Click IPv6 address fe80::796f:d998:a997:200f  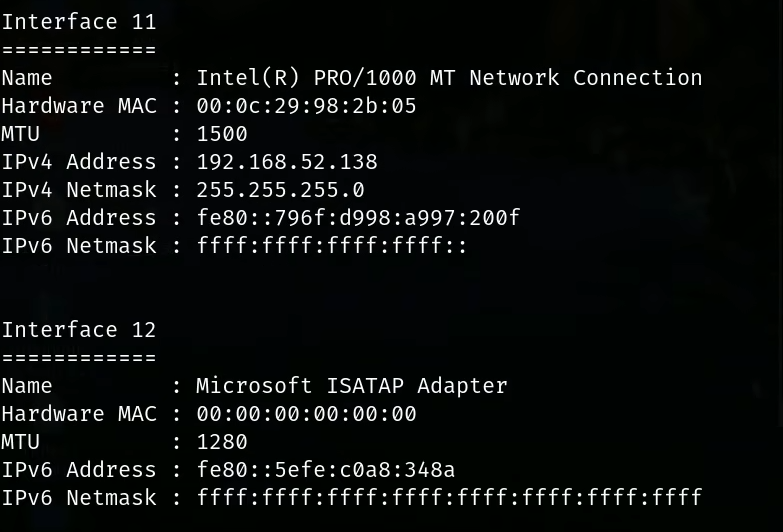coord(358,218)
